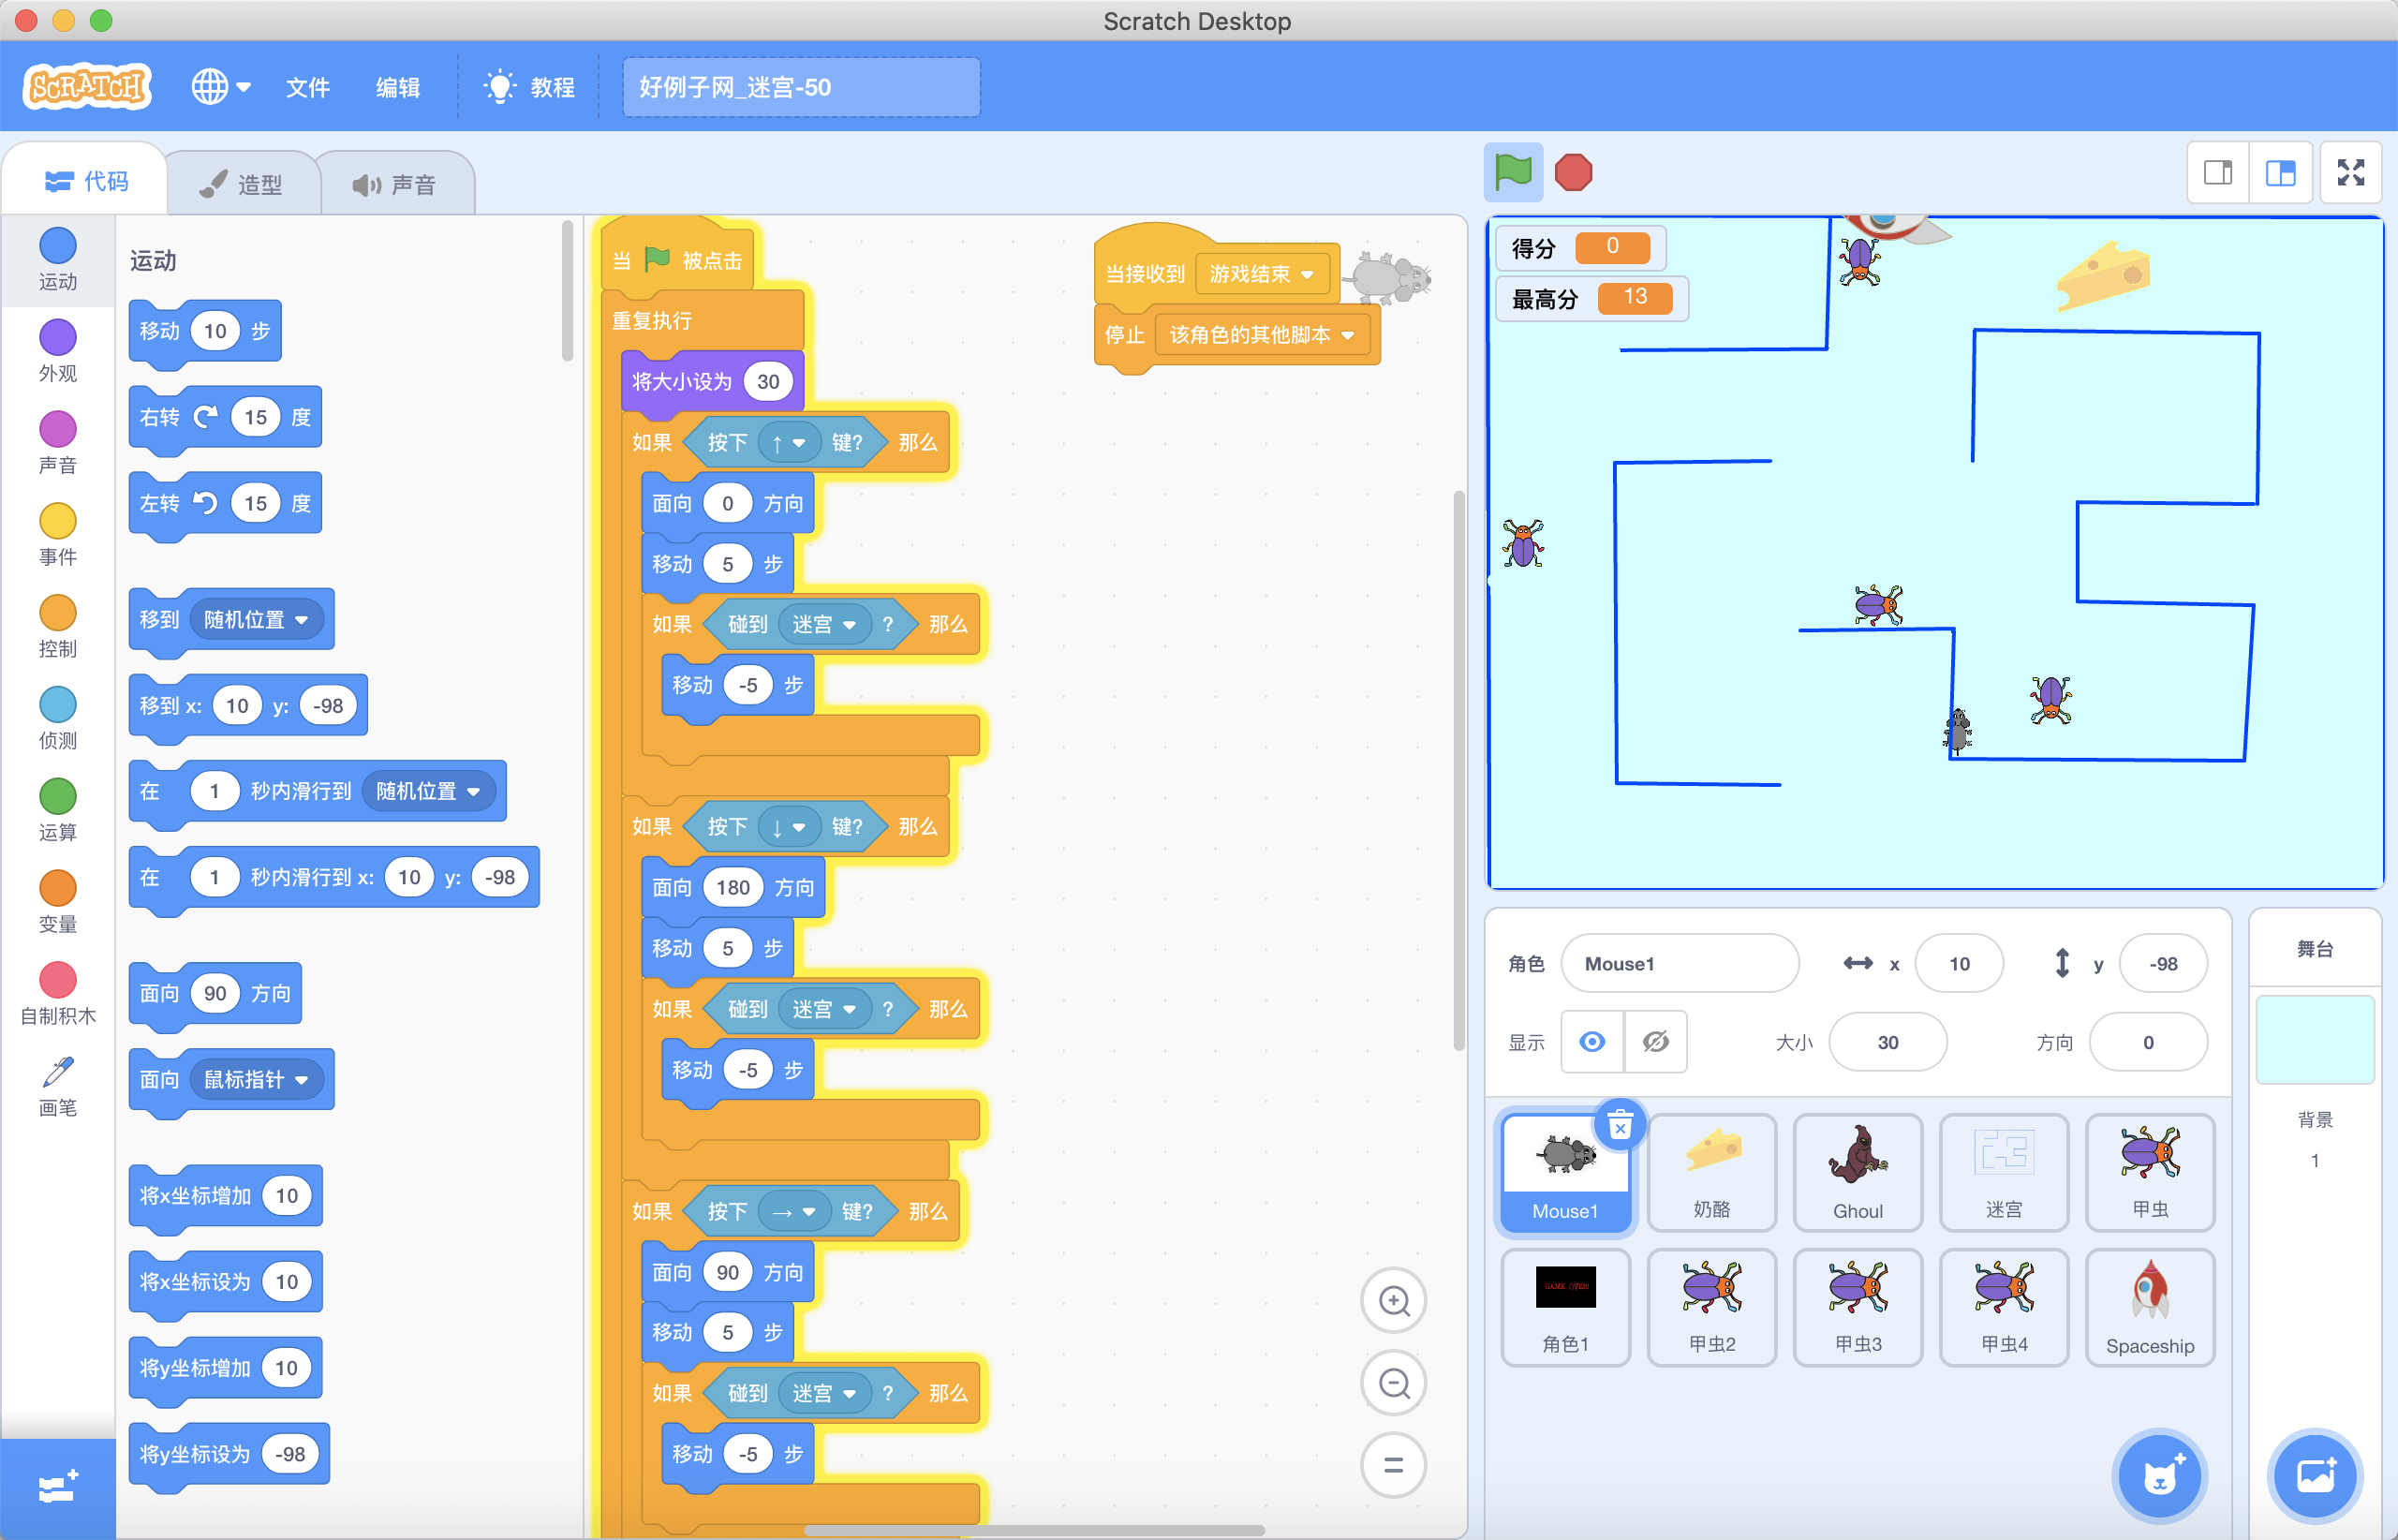Select the 运动 blocks category
The width and height of the screenshot is (2398, 1540).
57,259
